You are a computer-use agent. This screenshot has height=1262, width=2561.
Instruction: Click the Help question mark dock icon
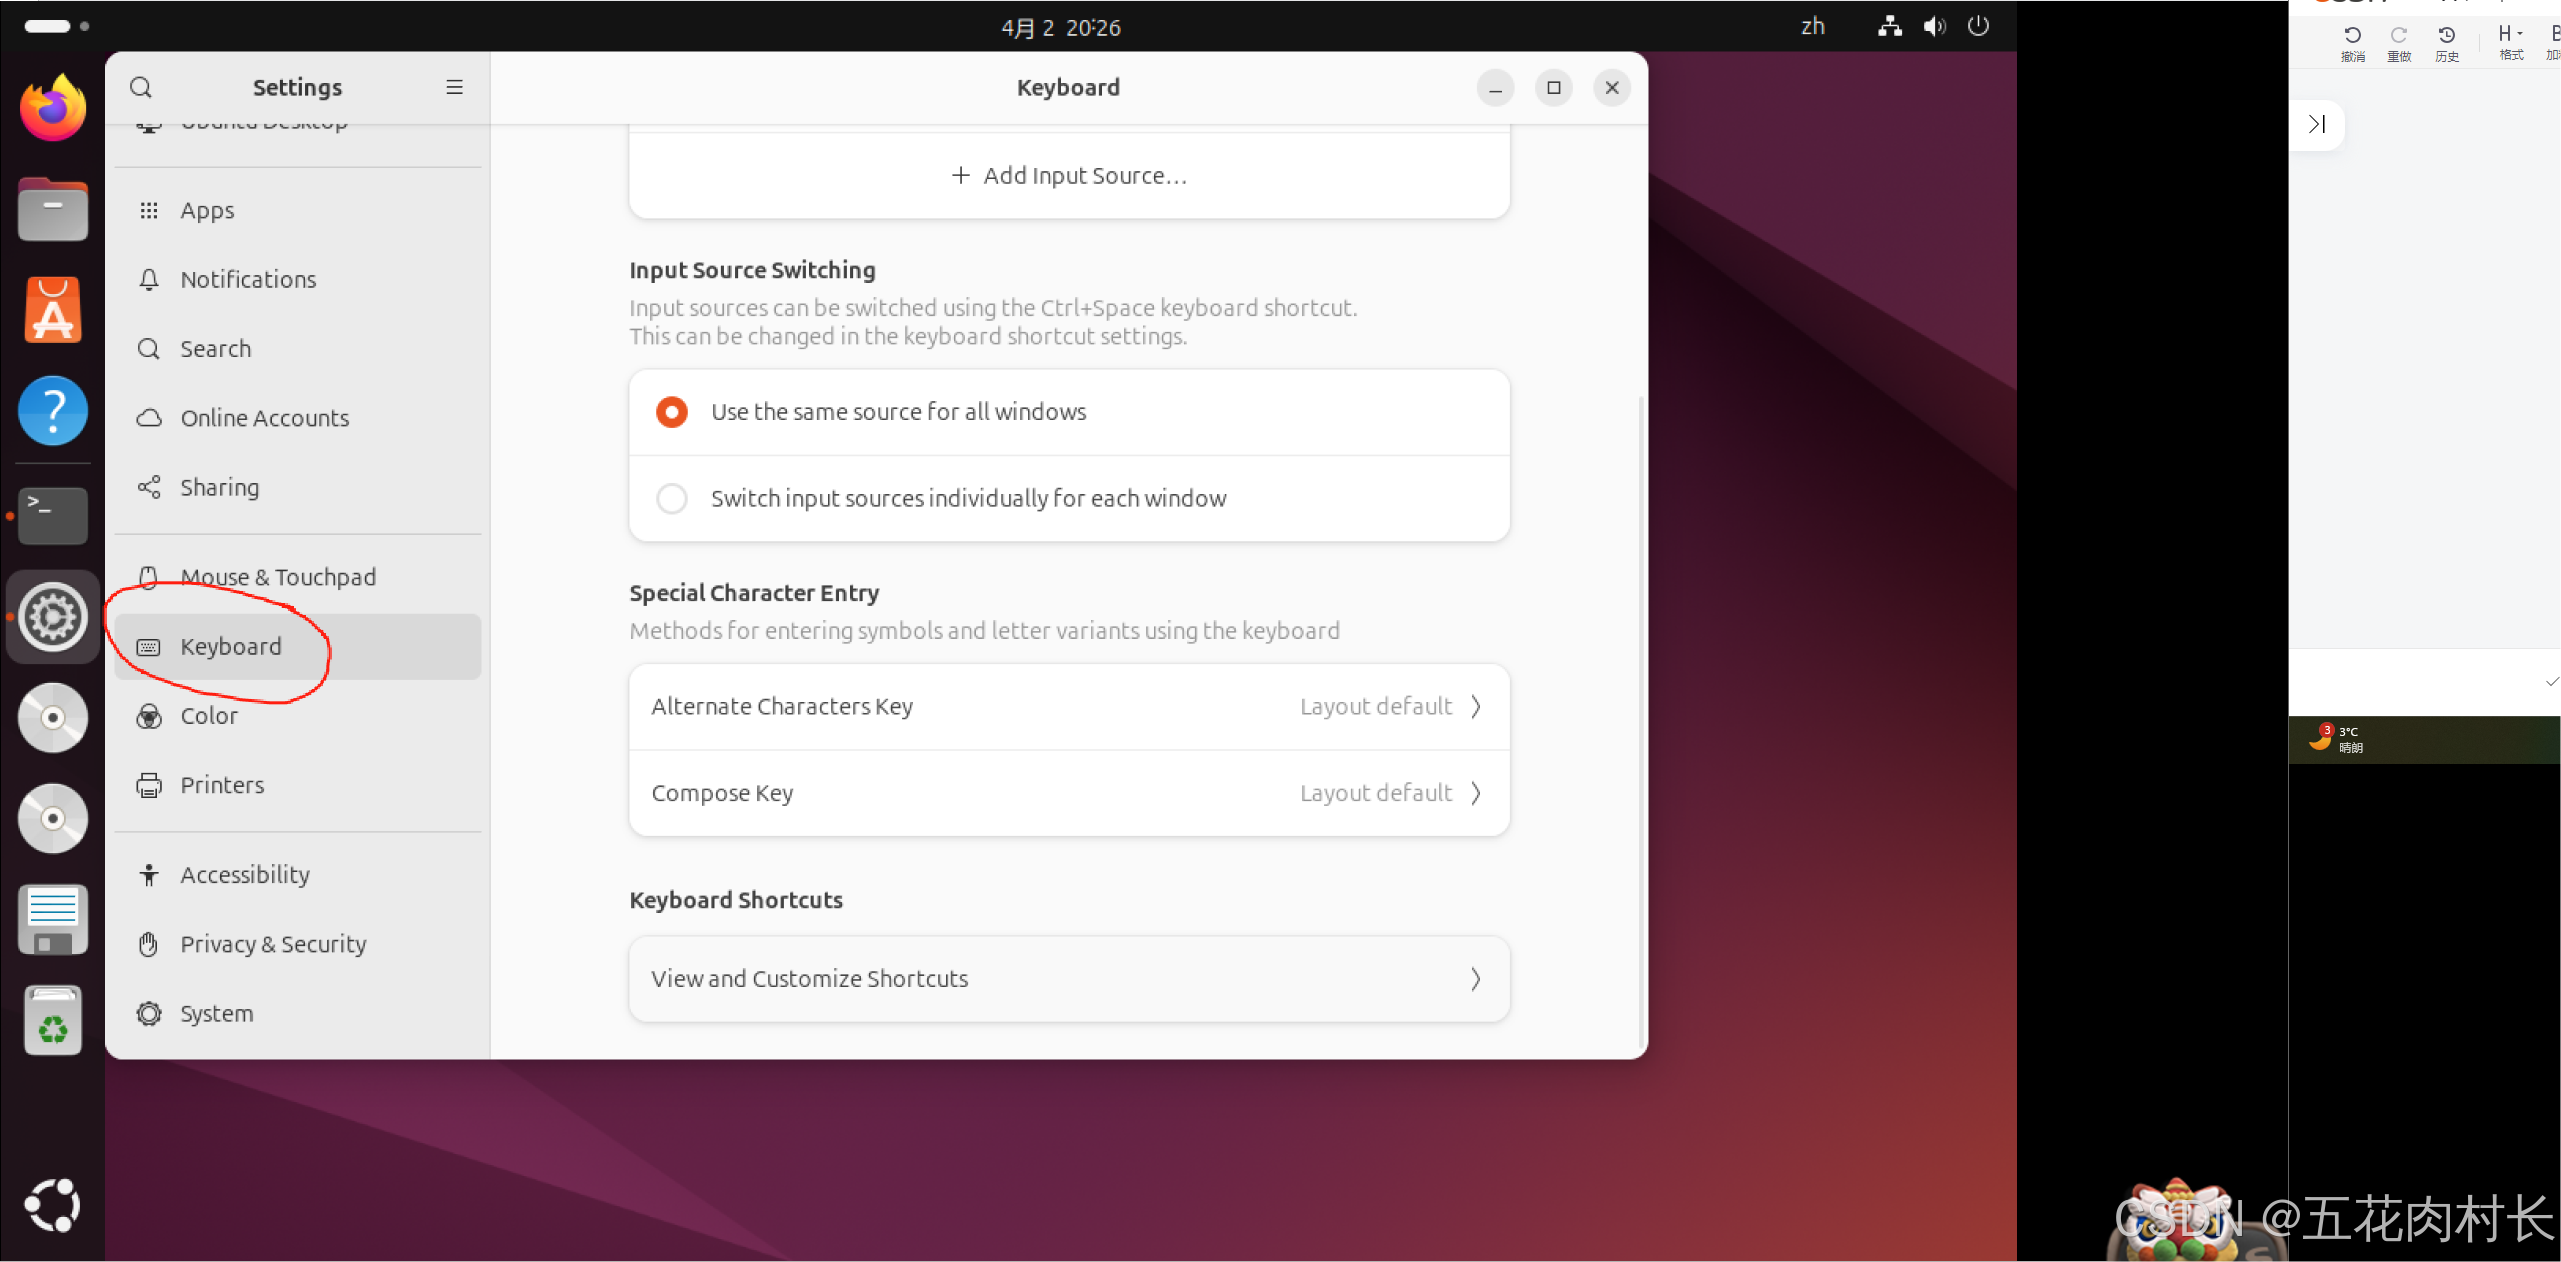point(53,411)
